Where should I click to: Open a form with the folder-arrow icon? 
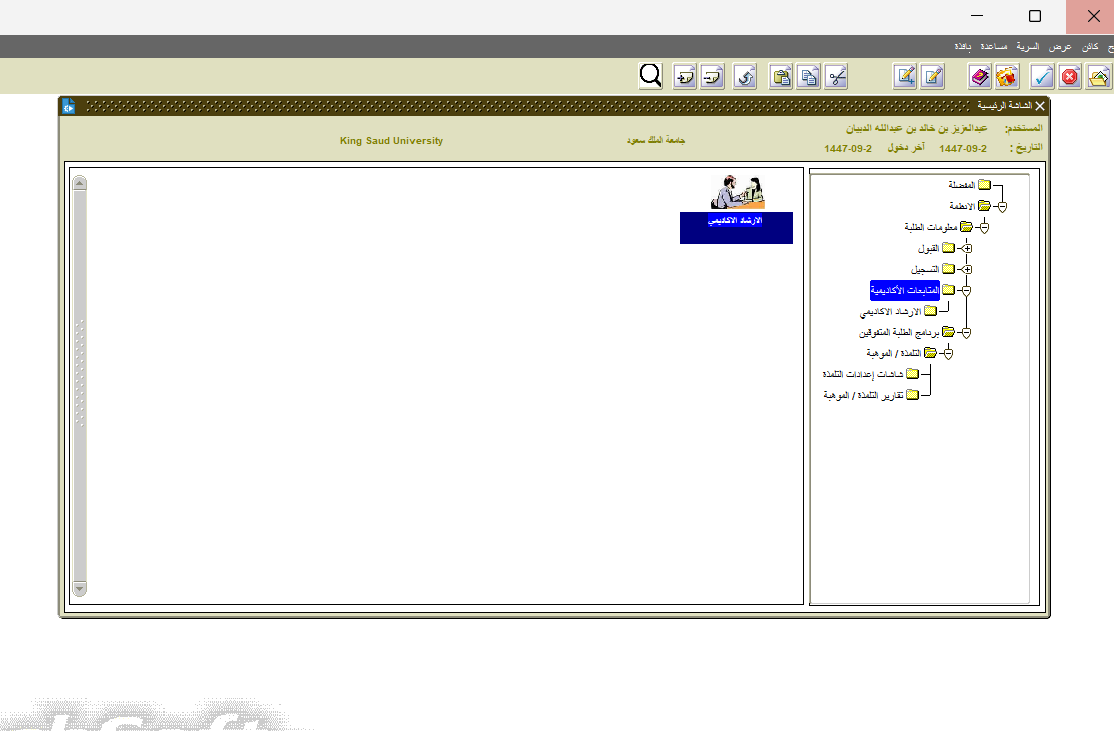(x=1097, y=76)
